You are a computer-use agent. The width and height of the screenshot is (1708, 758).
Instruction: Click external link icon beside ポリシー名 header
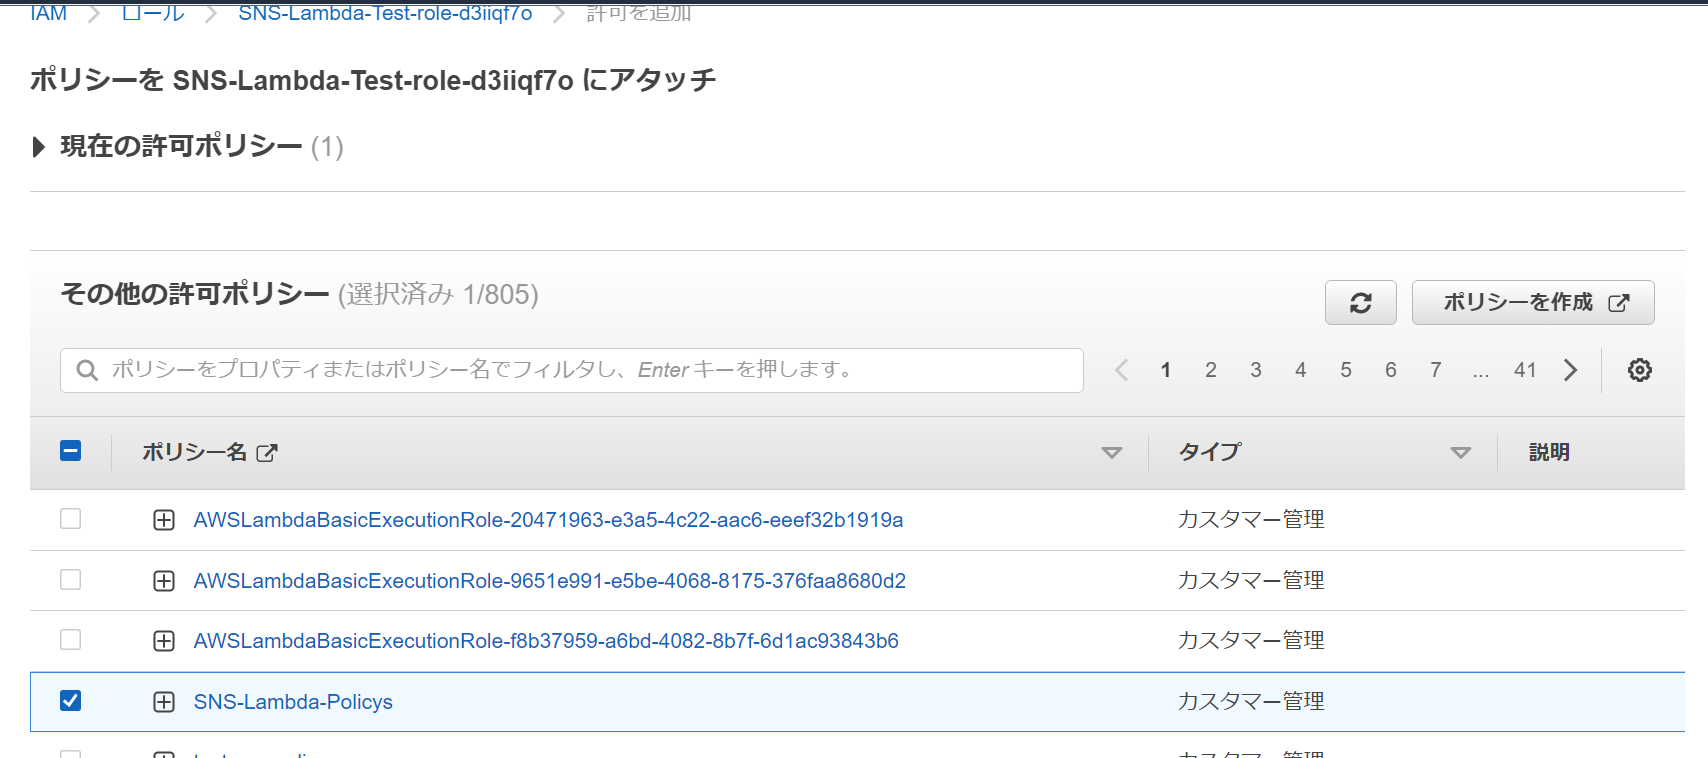(266, 453)
